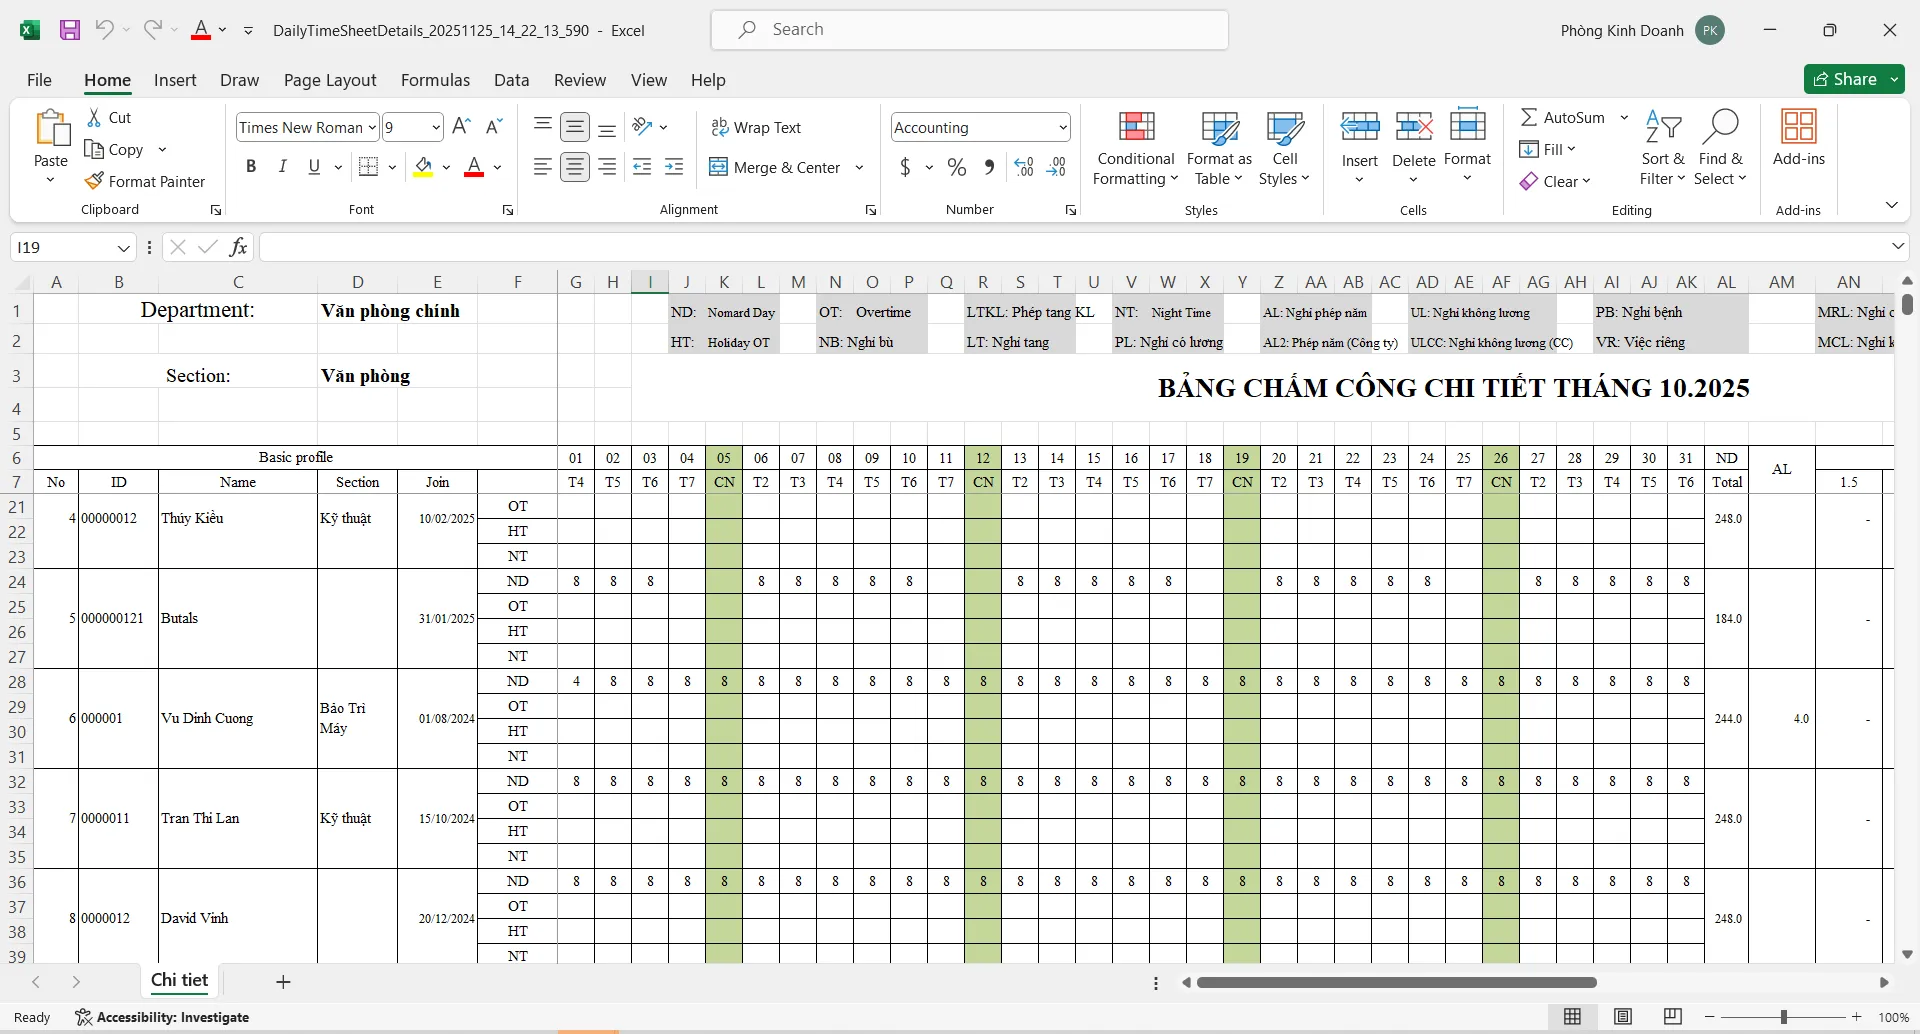Open the font name dropdown
This screenshot has height=1034, width=1920.
coord(372,127)
